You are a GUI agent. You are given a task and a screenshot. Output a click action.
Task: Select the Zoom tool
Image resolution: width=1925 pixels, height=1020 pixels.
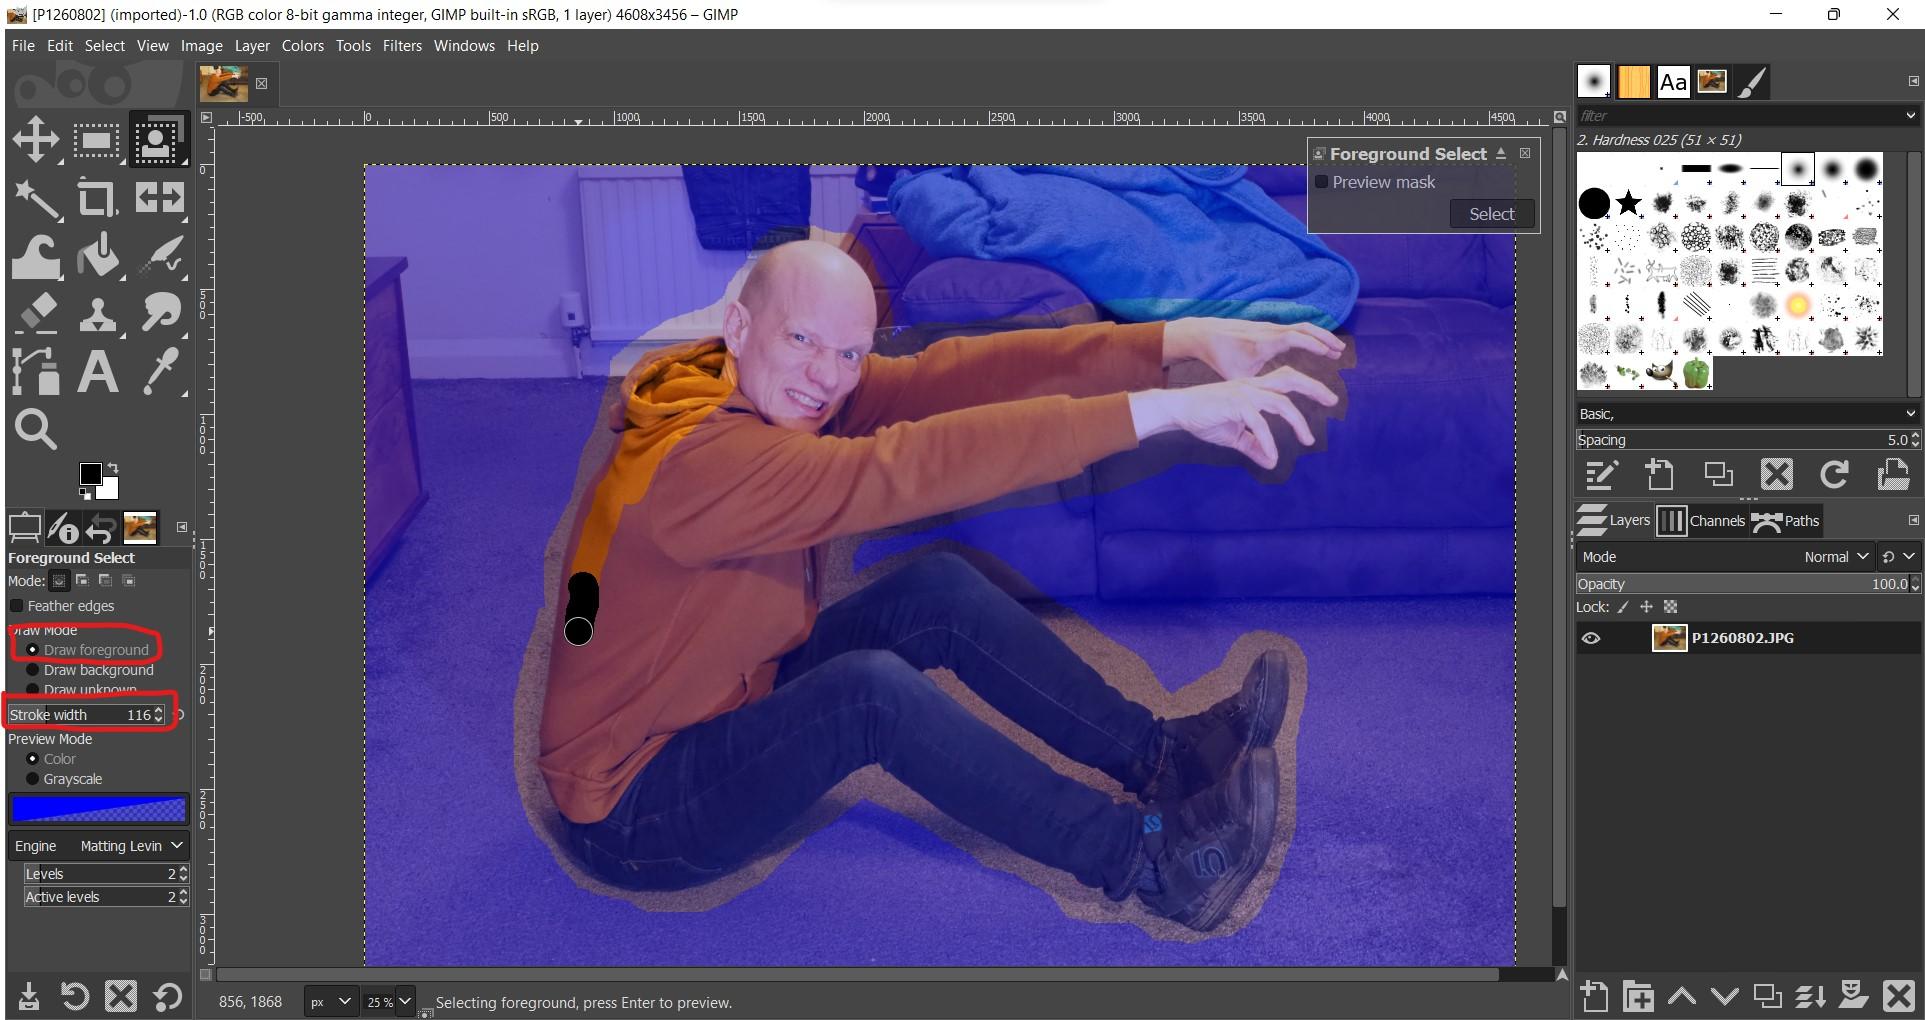(36, 429)
